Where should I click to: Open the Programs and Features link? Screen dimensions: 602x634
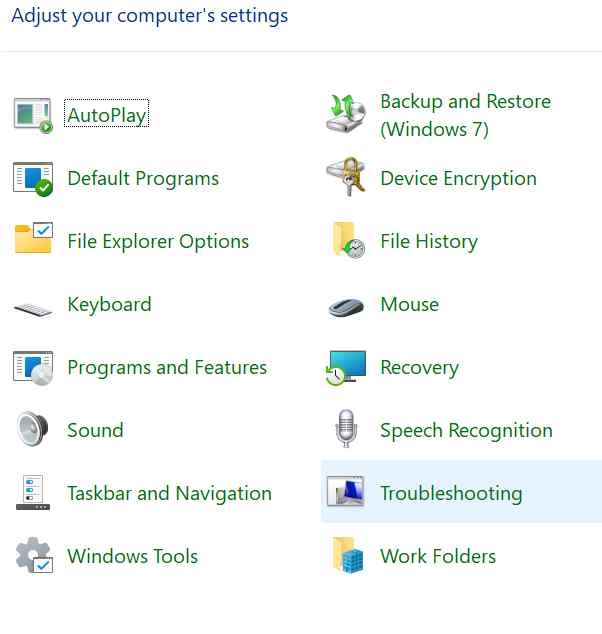coord(167,367)
